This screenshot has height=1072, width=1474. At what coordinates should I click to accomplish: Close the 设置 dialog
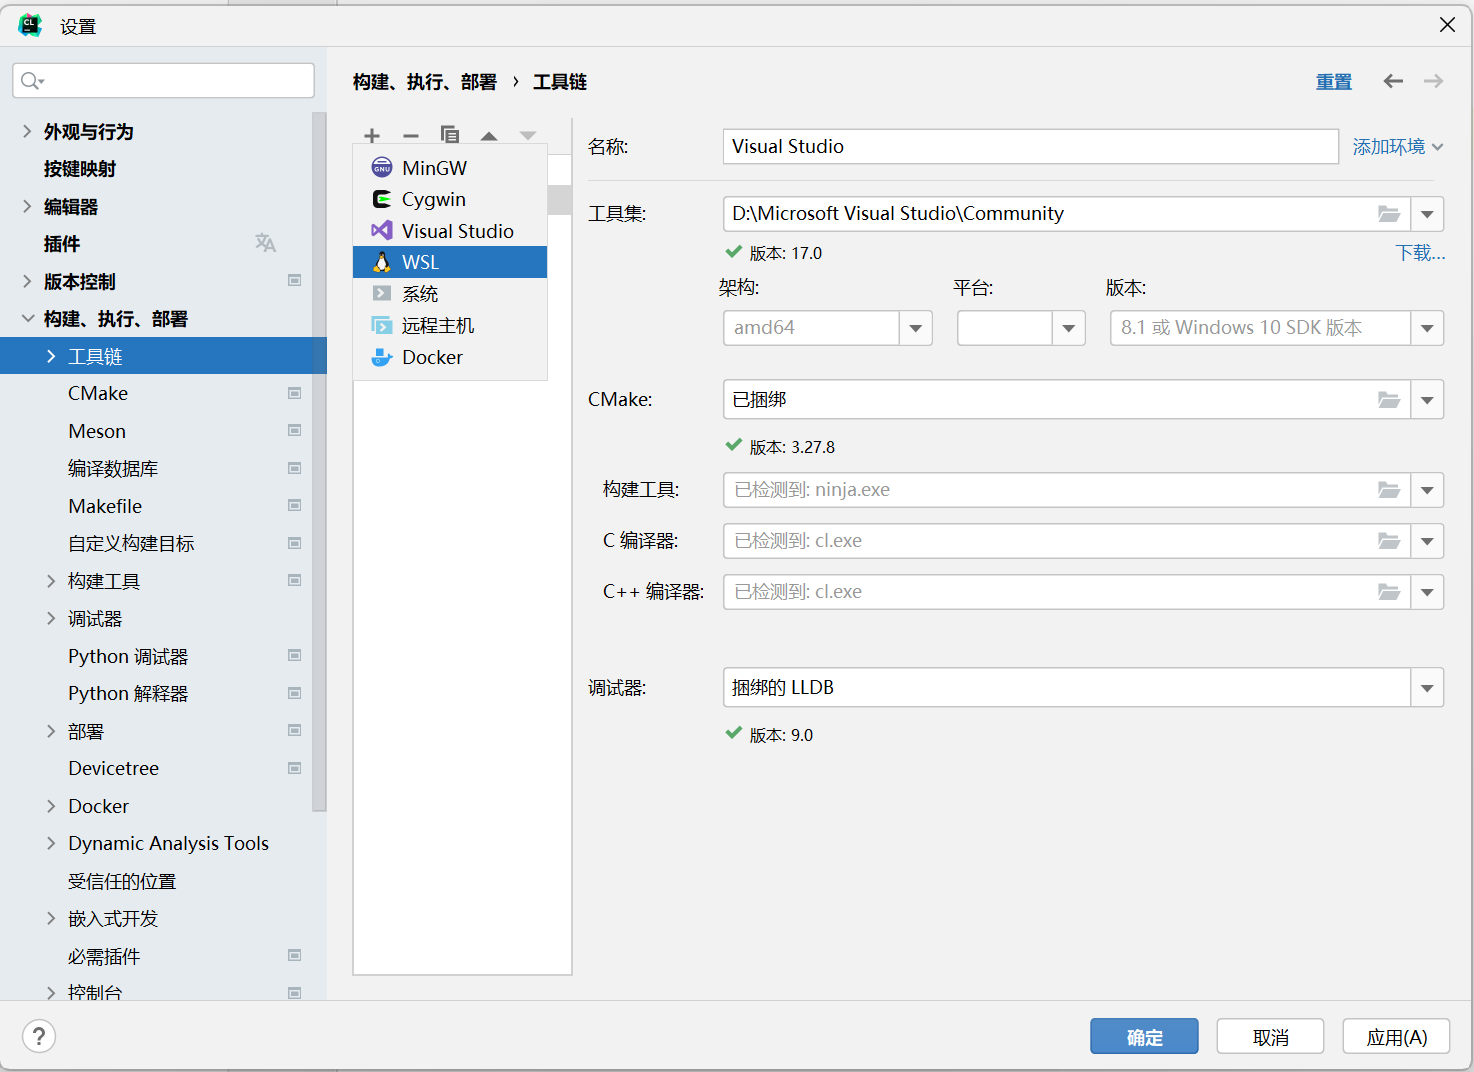1447,25
